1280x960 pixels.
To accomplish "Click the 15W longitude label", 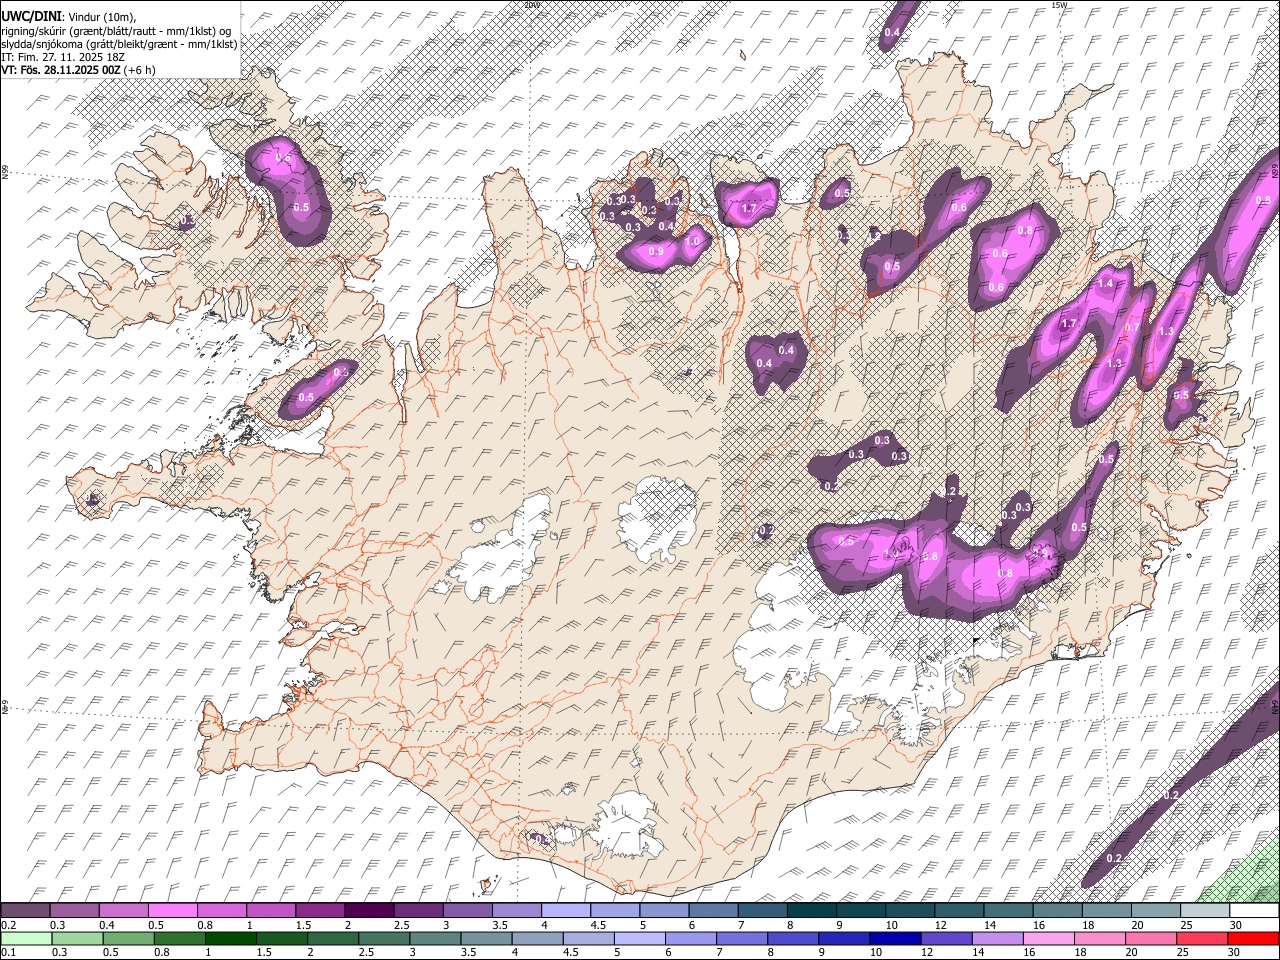I will (x=1059, y=5).
